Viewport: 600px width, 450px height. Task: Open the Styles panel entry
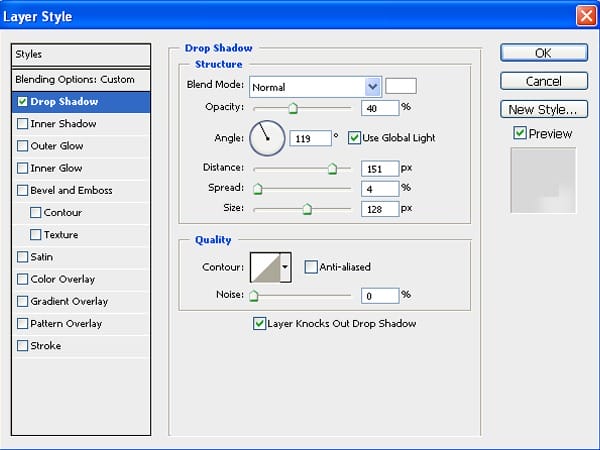coord(81,54)
